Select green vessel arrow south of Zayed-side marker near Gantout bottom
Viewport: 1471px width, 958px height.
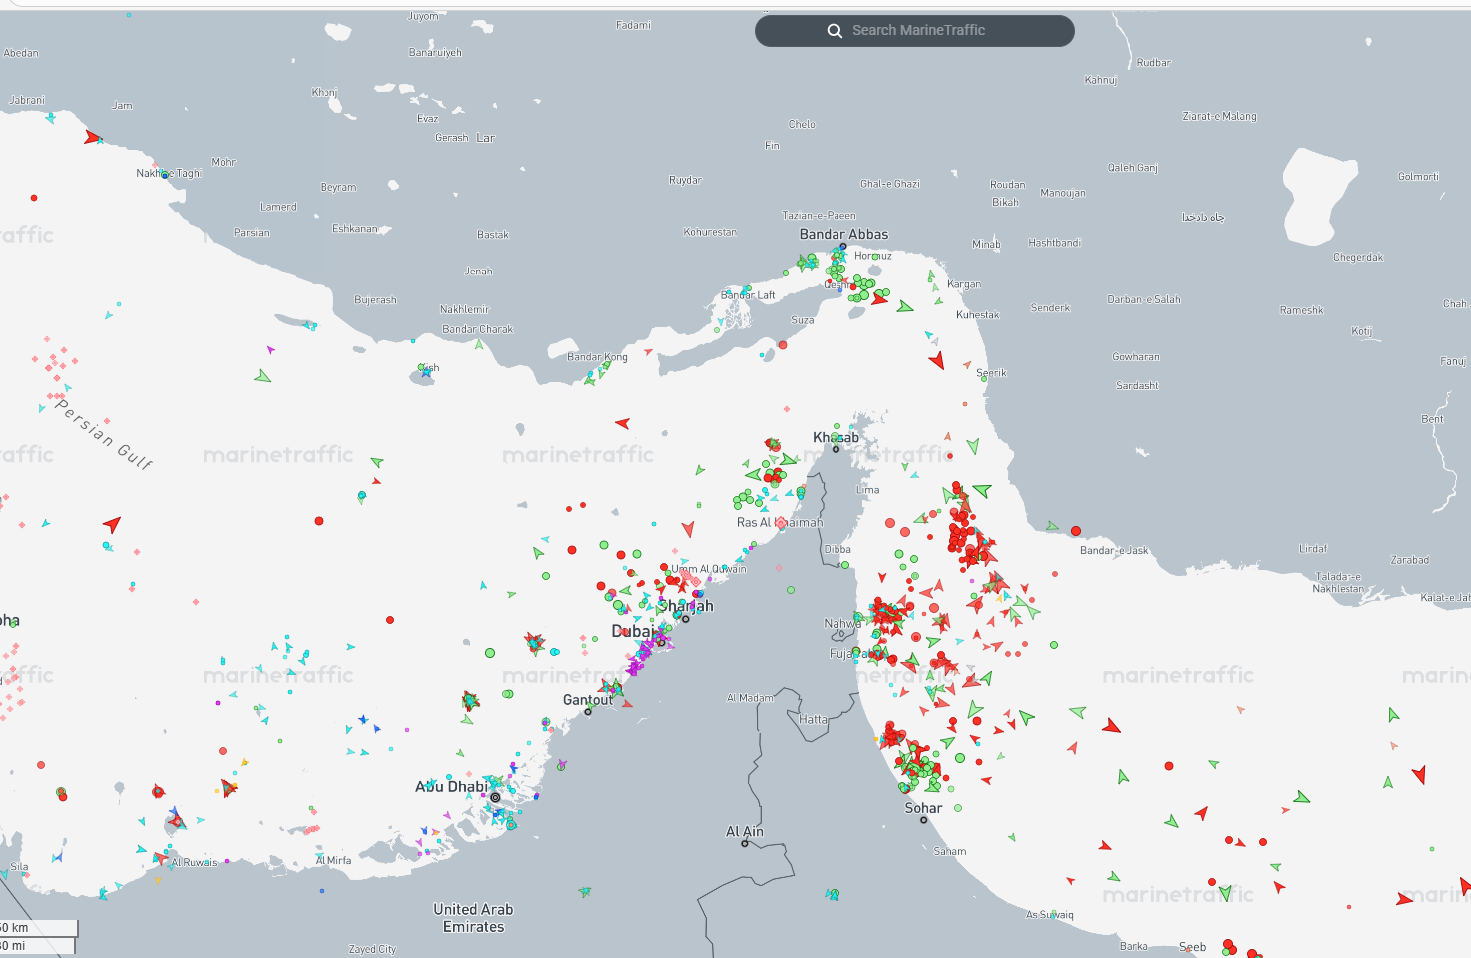(585, 891)
